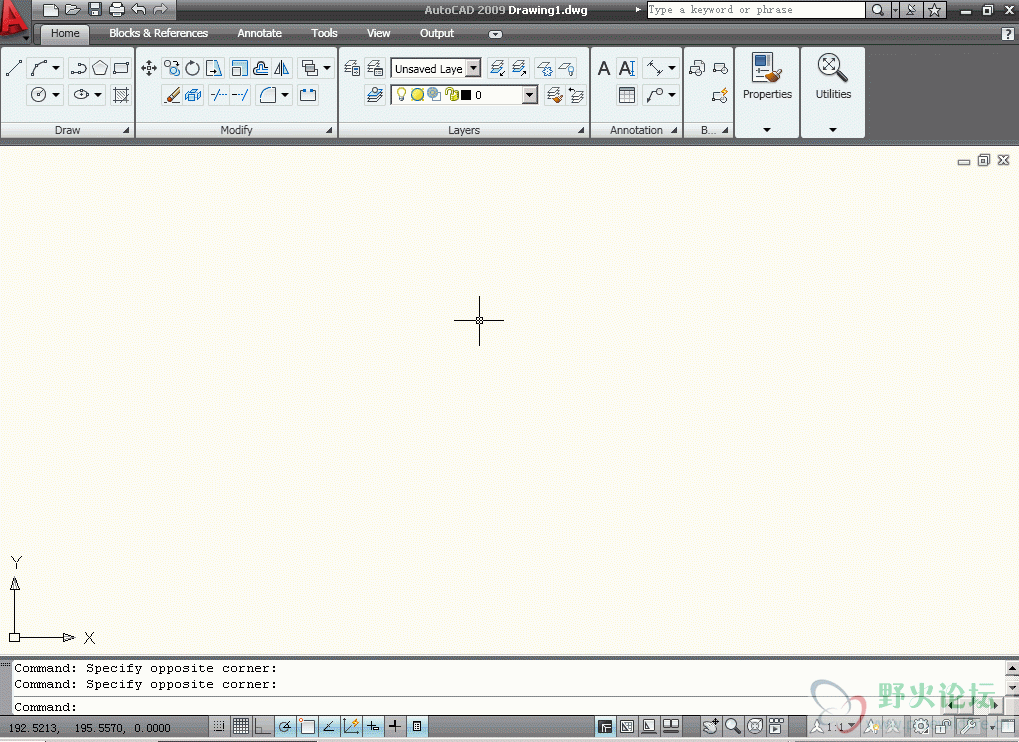The height and width of the screenshot is (742, 1019).
Task: Toggle Snap Mode in status bar
Action: pyautogui.click(x=219, y=726)
